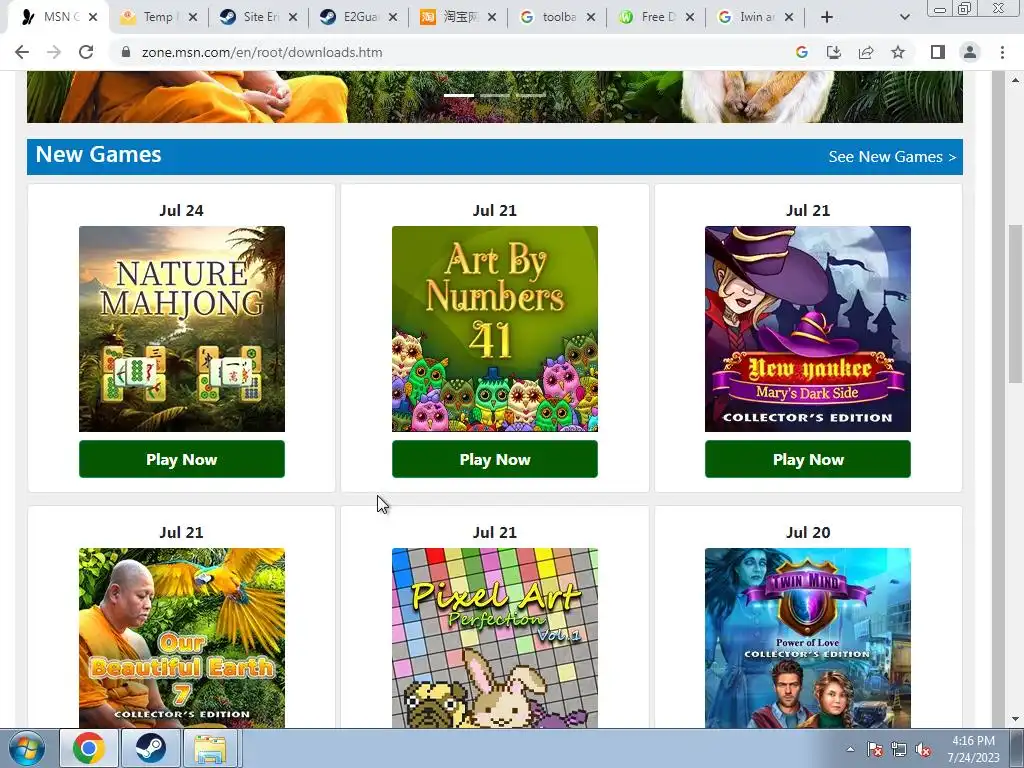Image resolution: width=1024 pixels, height=768 pixels.
Task: Bookmark this page with the star icon
Action: click(898, 52)
